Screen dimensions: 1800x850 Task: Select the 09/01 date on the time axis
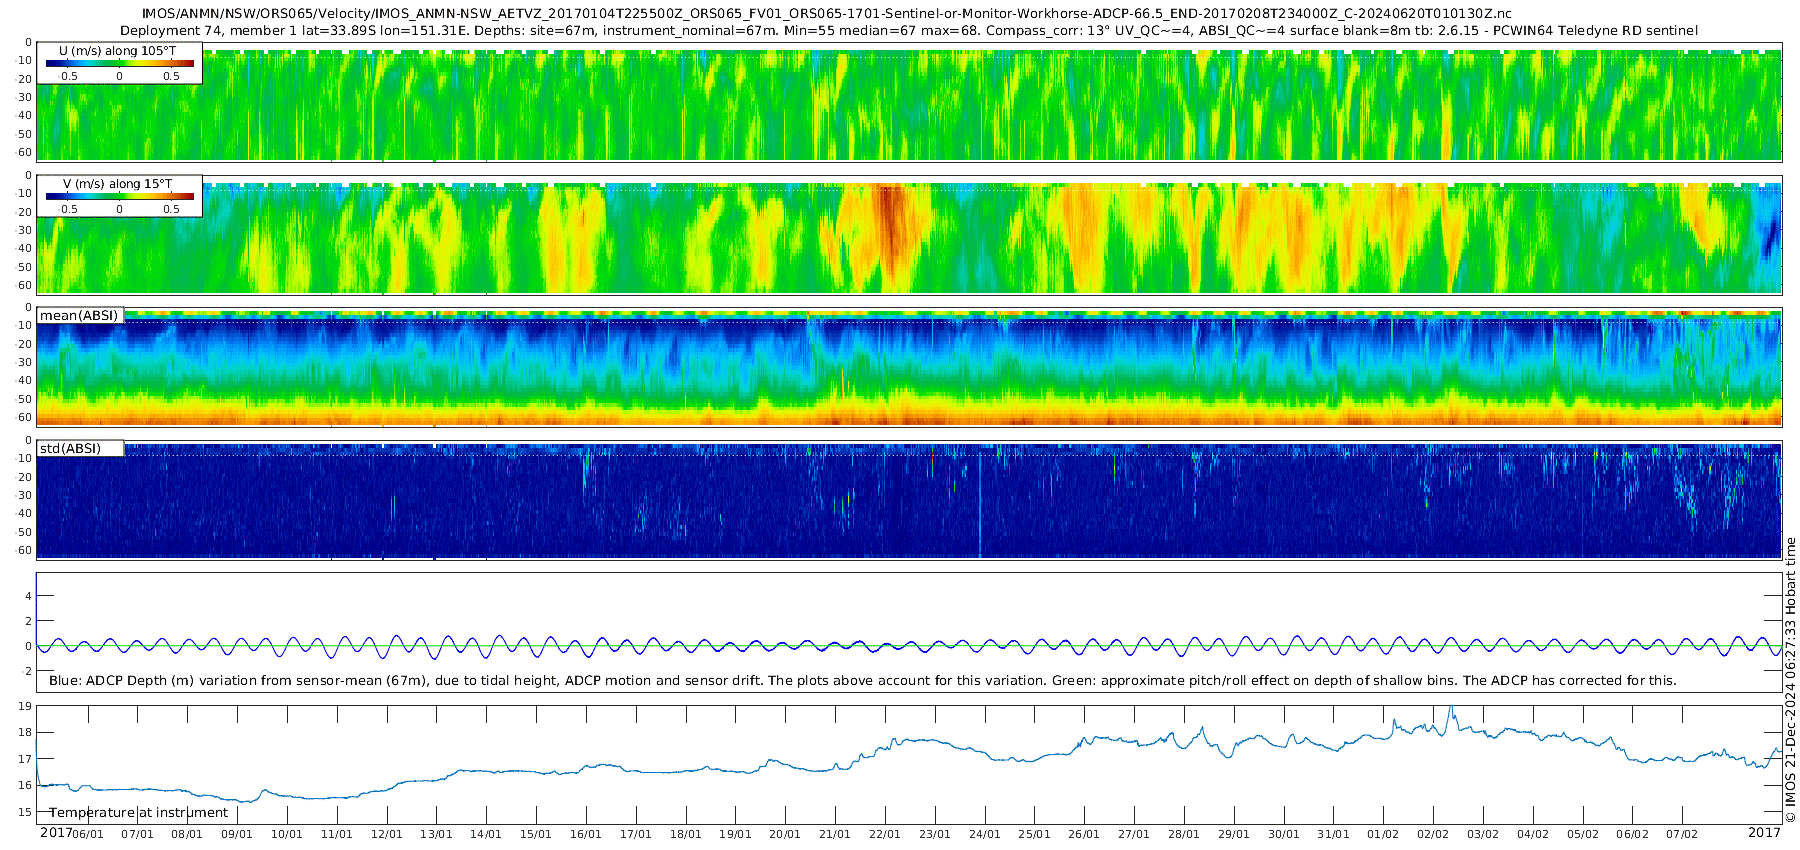click(x=237, y=835)
